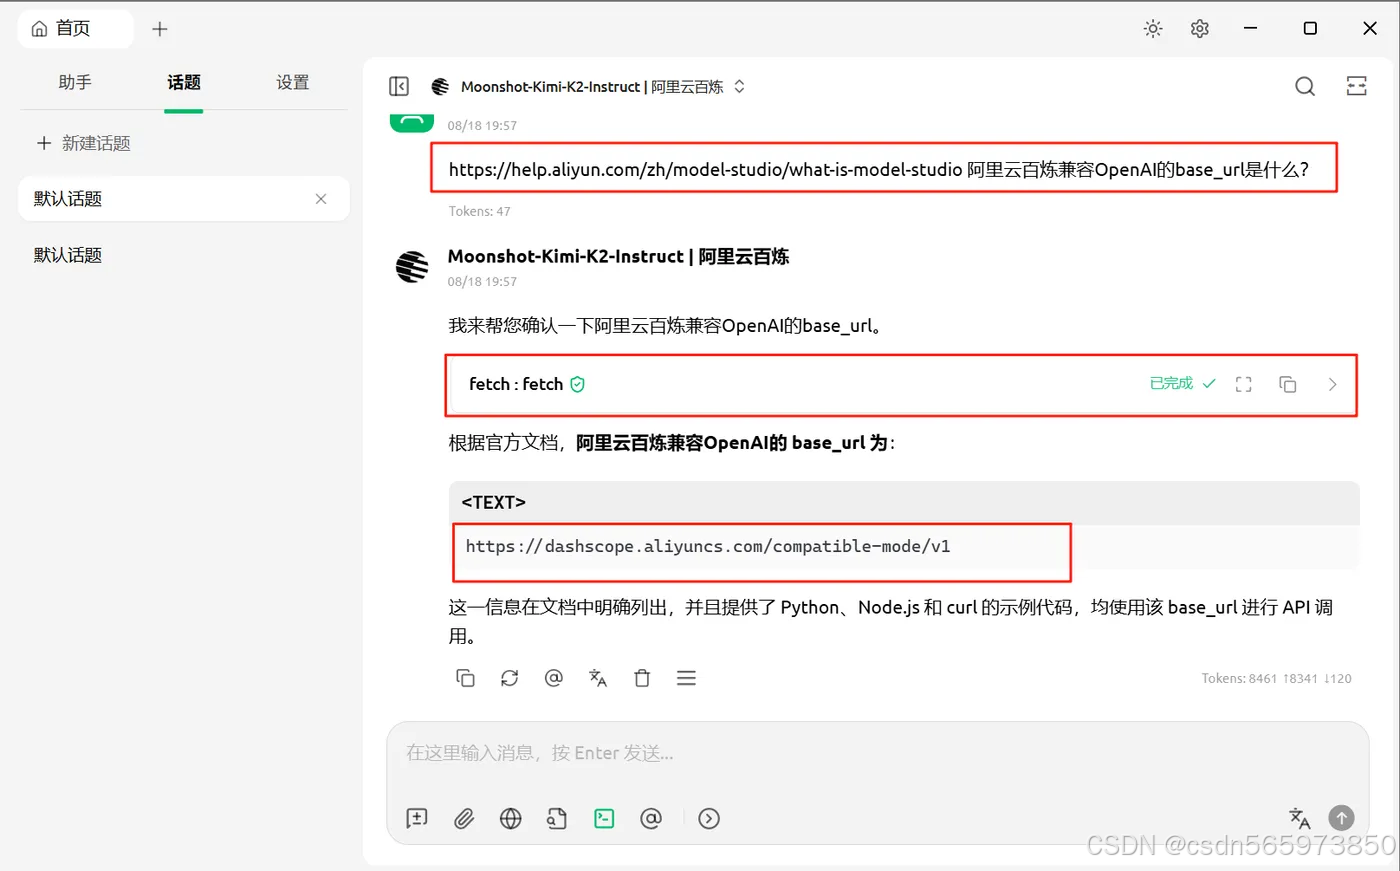Switch the theme with the sun icon
Viewport: 1400px width, 871px height.
tap(1152, 28)
